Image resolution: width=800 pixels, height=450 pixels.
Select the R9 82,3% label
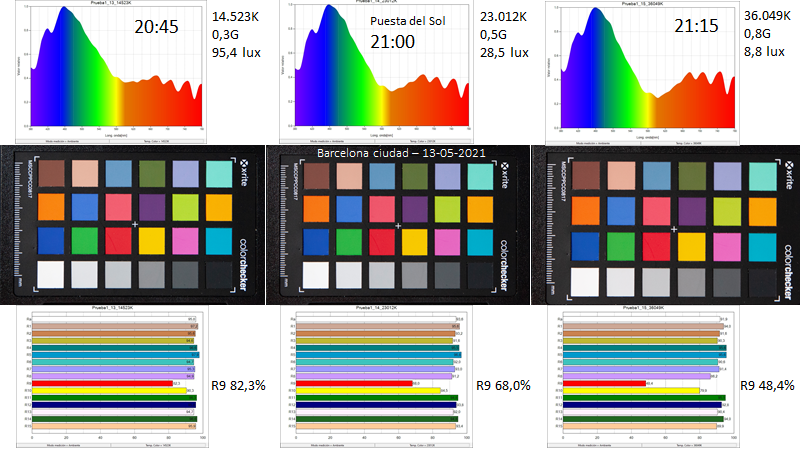238,386
